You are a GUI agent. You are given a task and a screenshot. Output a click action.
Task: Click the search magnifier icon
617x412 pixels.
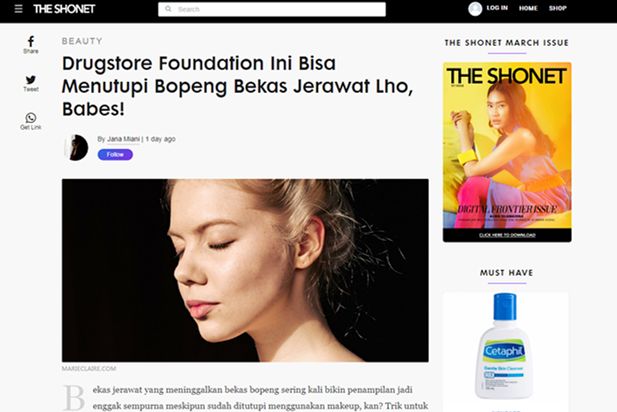coord(168,9)
